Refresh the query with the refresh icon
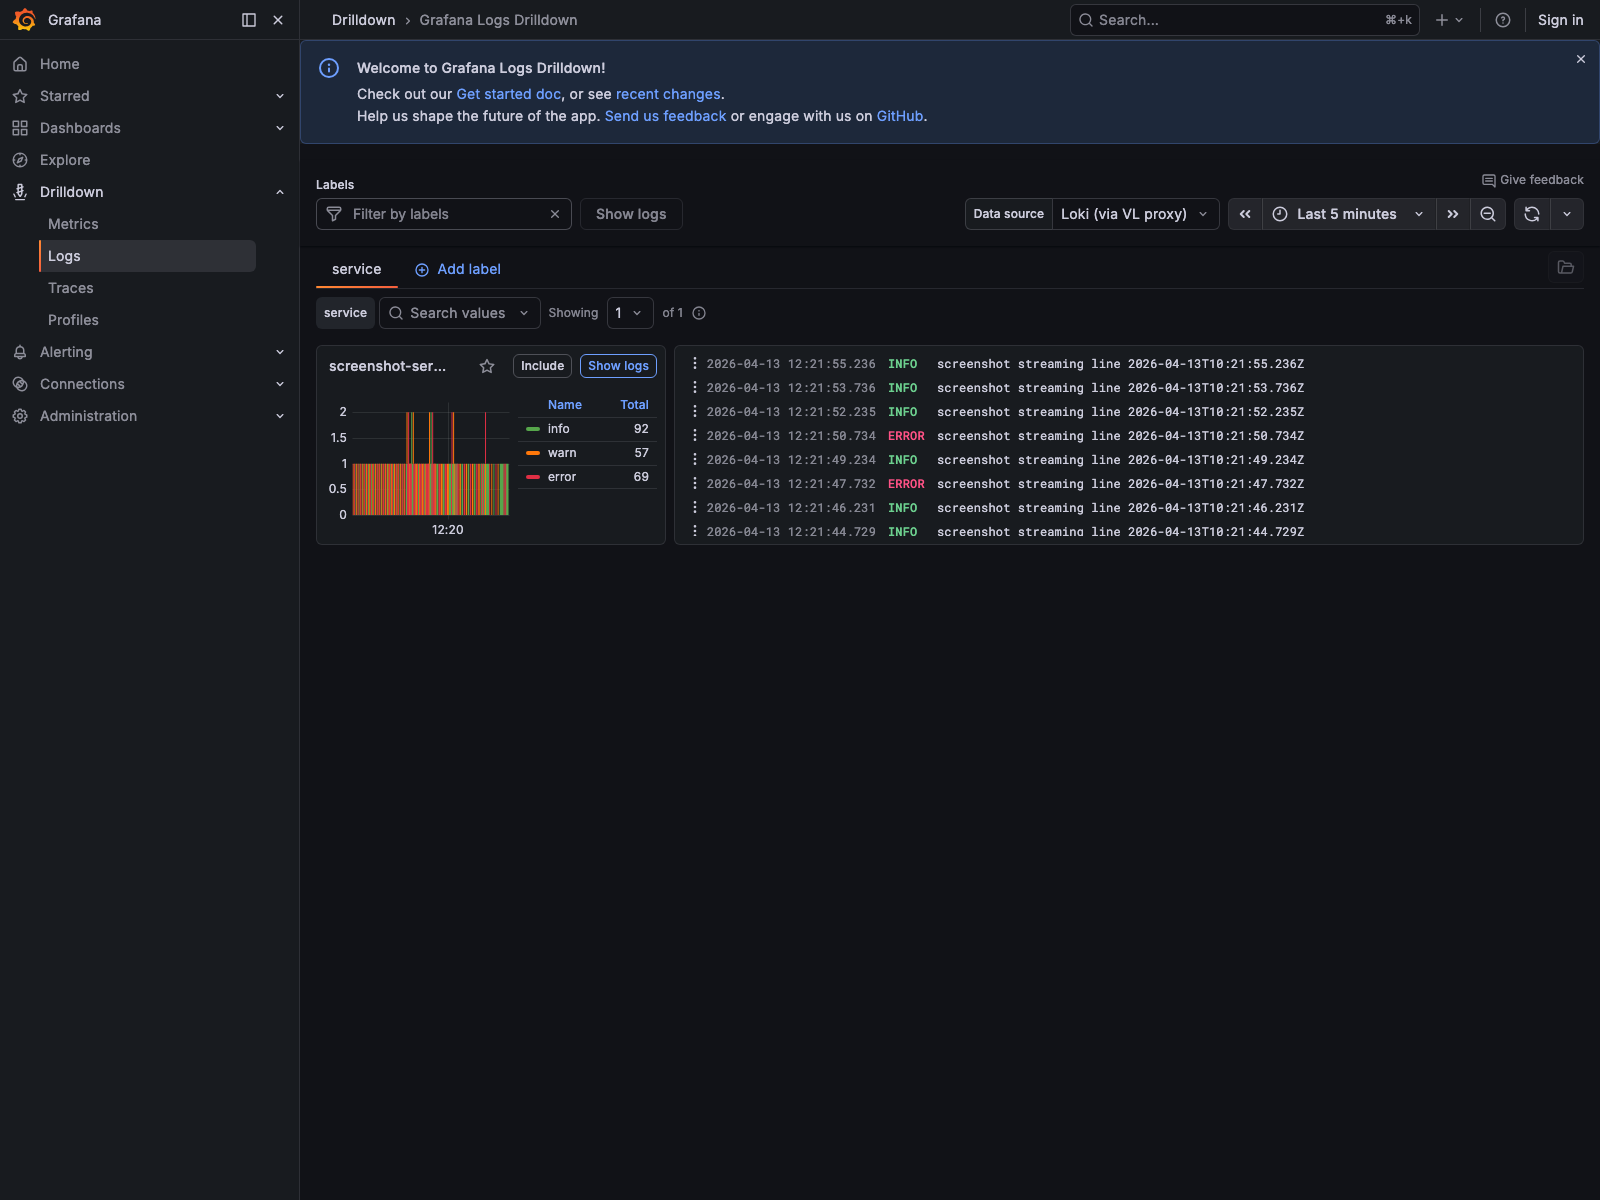The width and height of the screenshot is (1600, 1200). (x=1532, y=214)
